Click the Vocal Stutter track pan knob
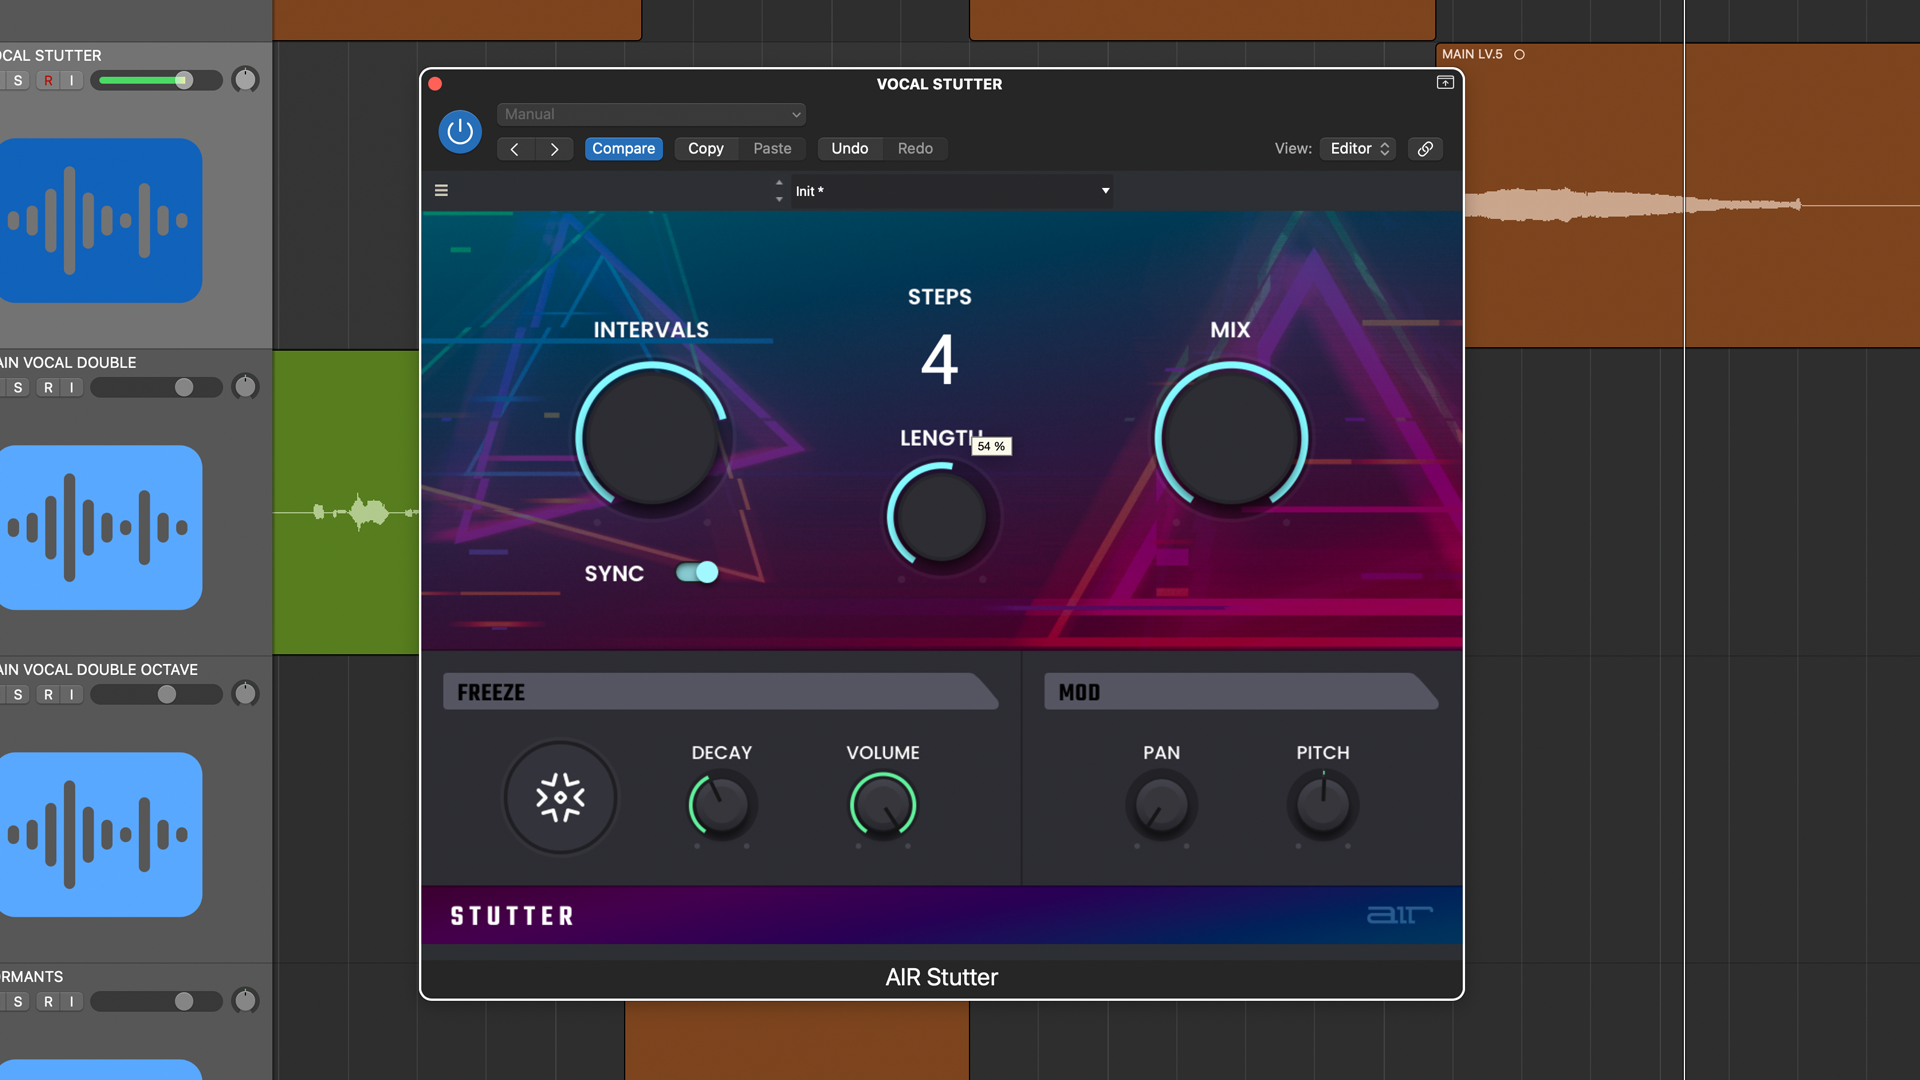This screenshot has width=1920, height=1080. (x=245, y=80)
